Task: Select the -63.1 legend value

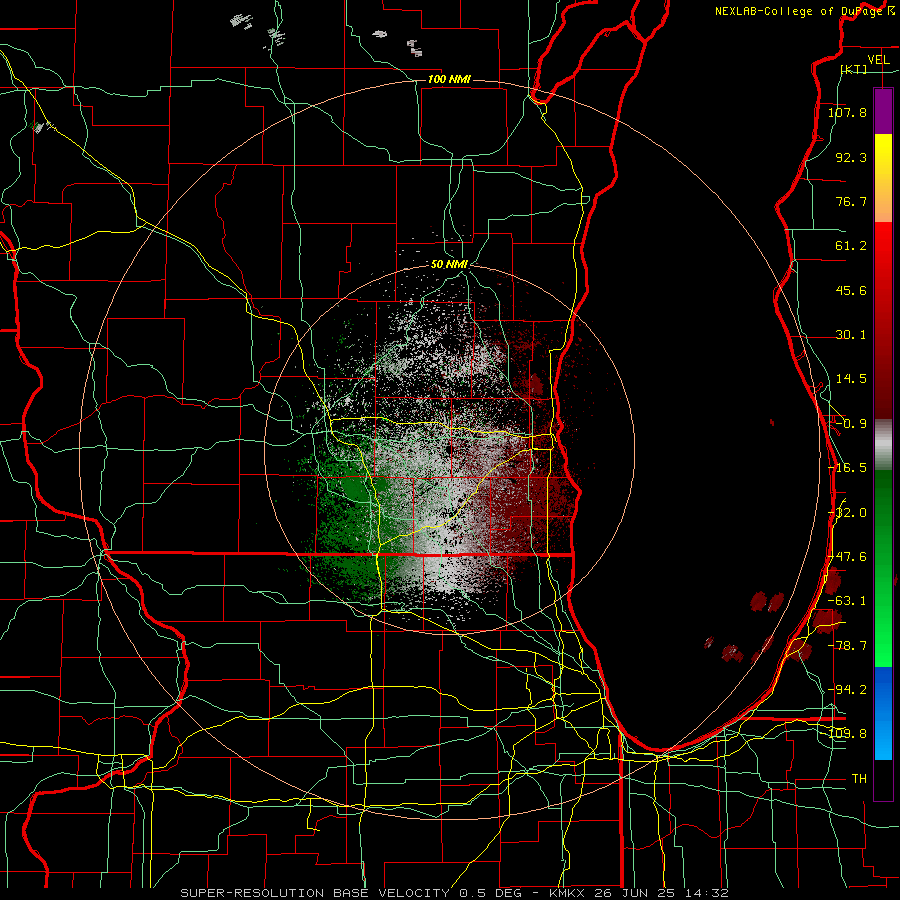Action: click(847, 601)
